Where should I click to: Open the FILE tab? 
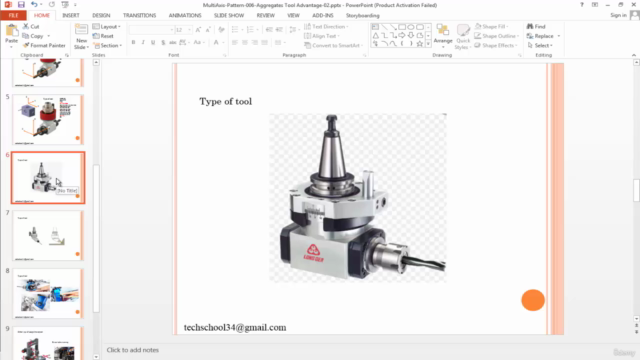[13, 16]
